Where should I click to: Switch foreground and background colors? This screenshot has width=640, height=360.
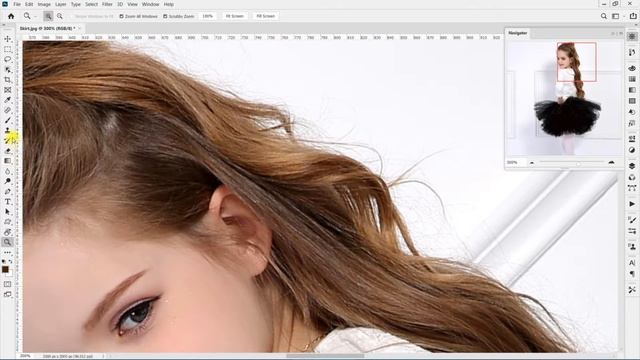(x=10, y=262)
